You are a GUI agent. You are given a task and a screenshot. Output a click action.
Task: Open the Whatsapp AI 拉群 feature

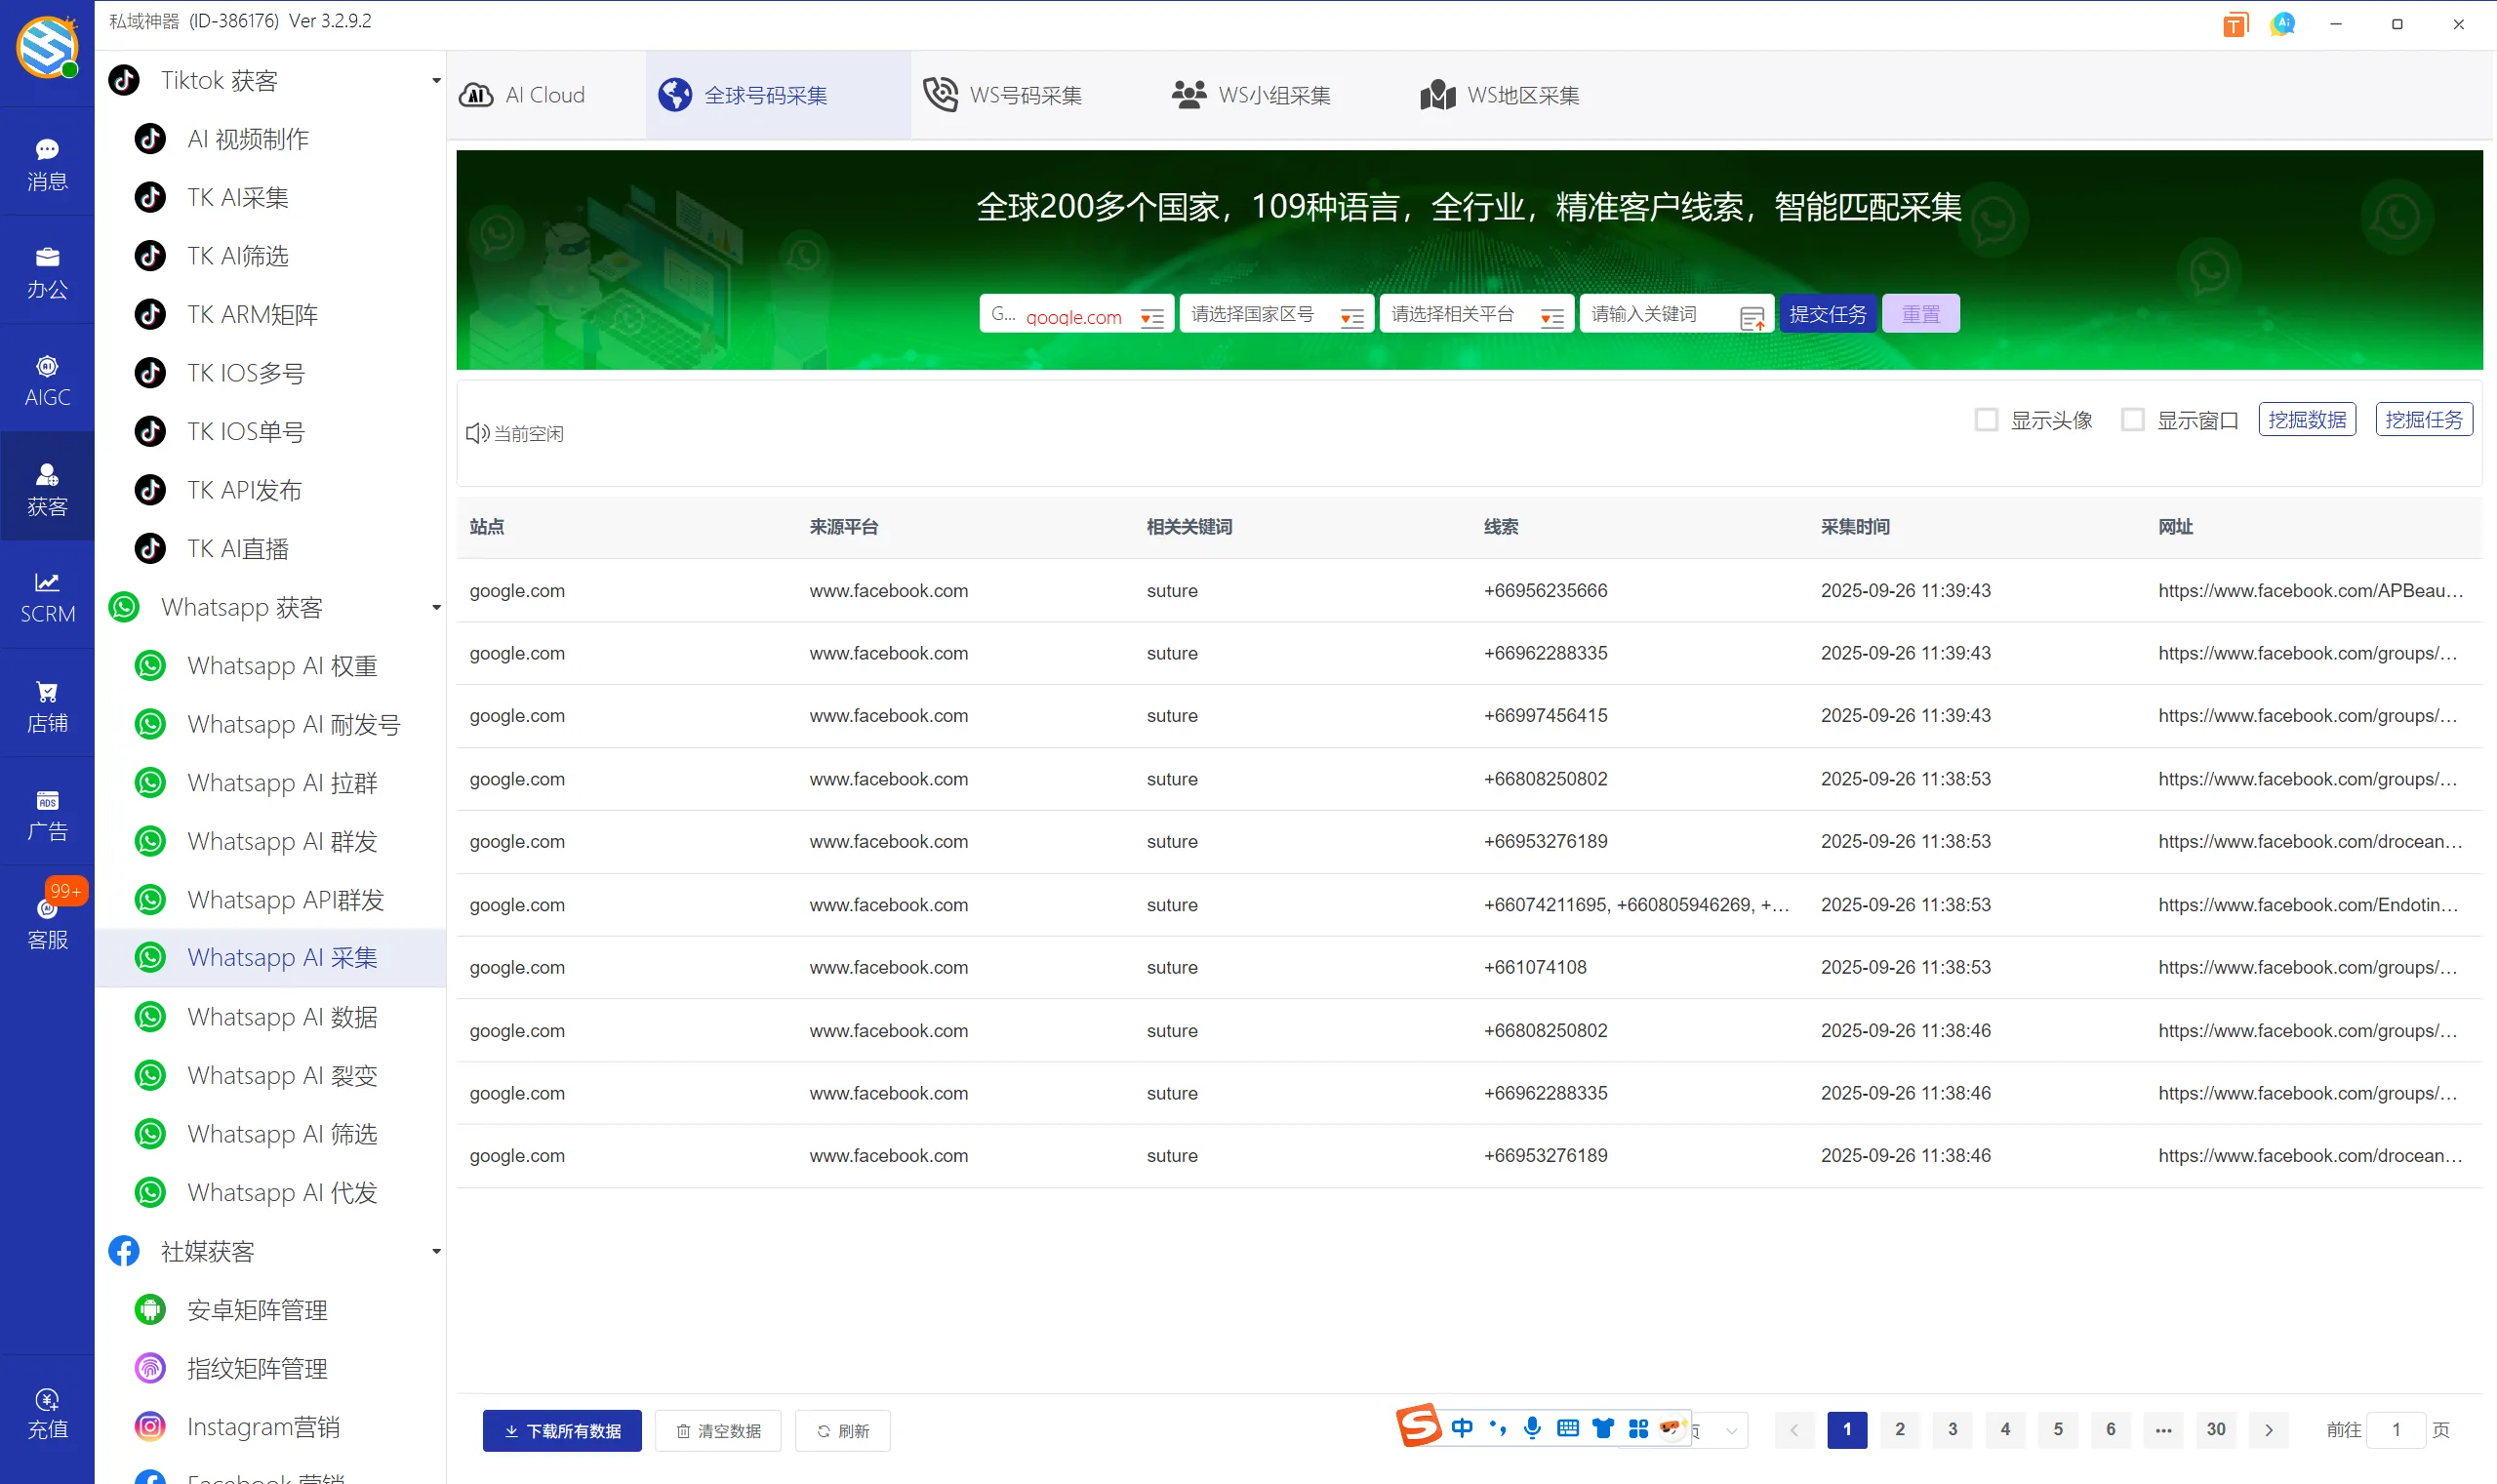(281, 782)
